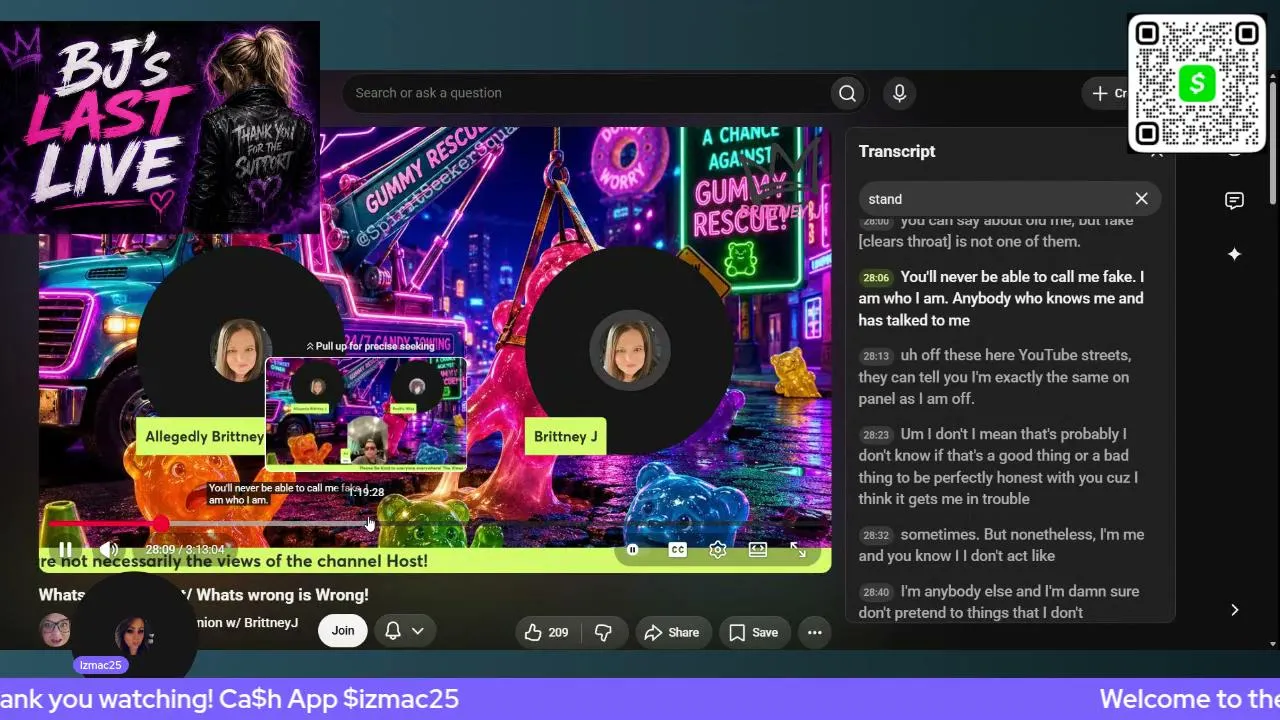Viewport: 1280px width, 720px height.
Task: Open the notification bell dropdown
Action: tap(404, 630)
